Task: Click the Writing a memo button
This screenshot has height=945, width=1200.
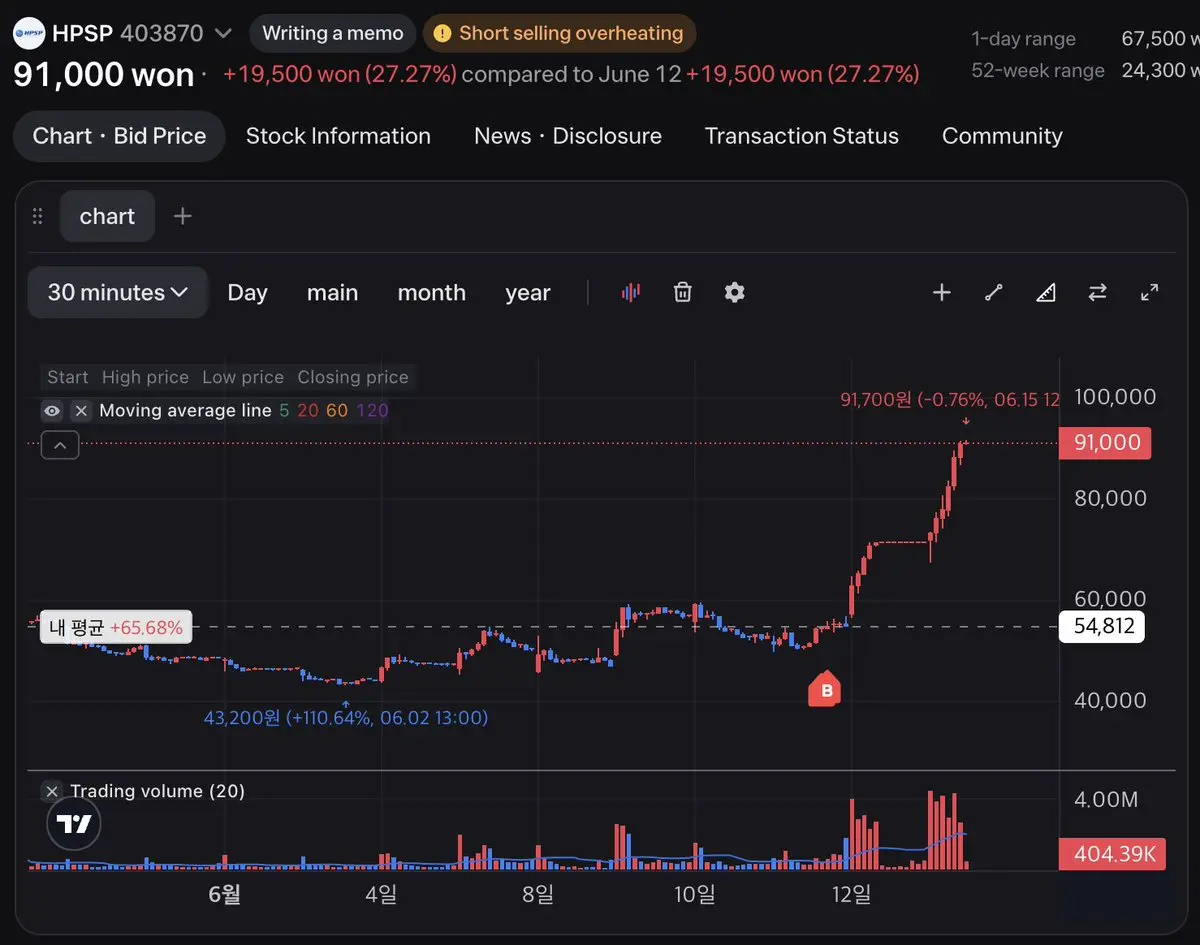Action: point(333,33)
